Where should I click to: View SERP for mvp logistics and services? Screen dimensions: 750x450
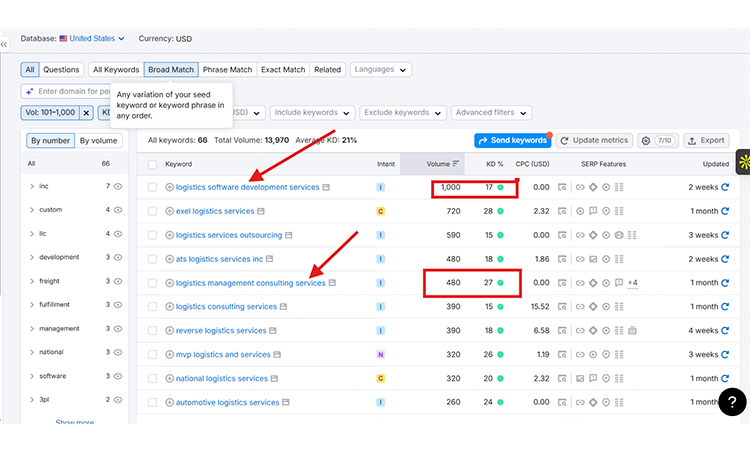(x=562, y=354)
